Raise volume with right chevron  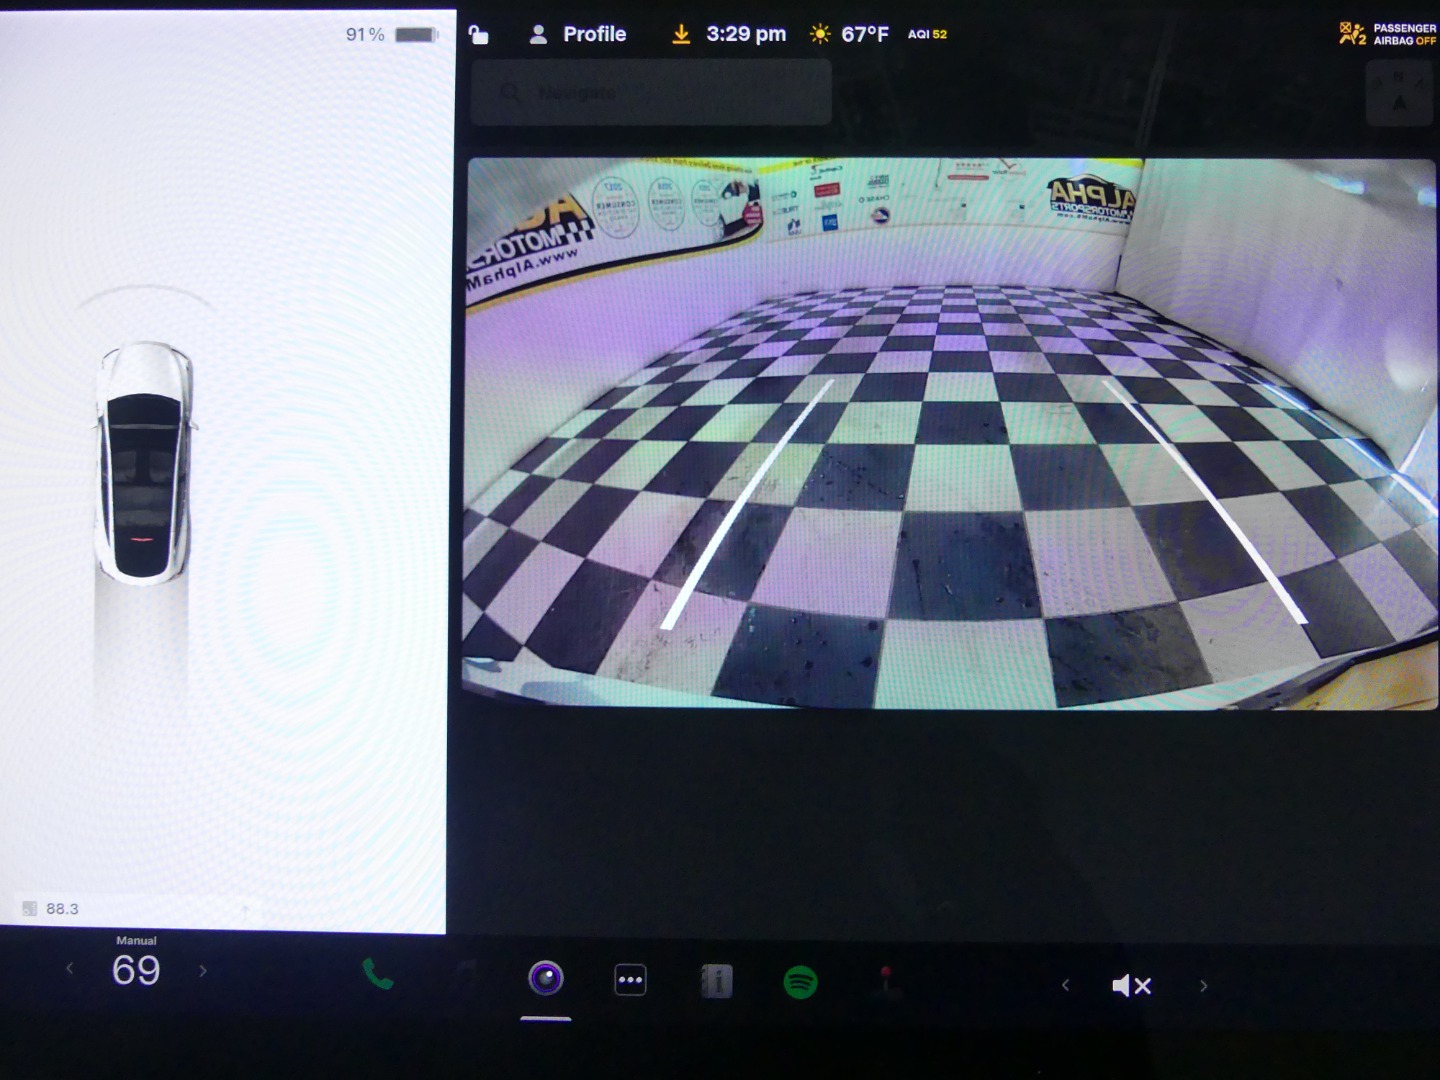(x=1203, y=986)
